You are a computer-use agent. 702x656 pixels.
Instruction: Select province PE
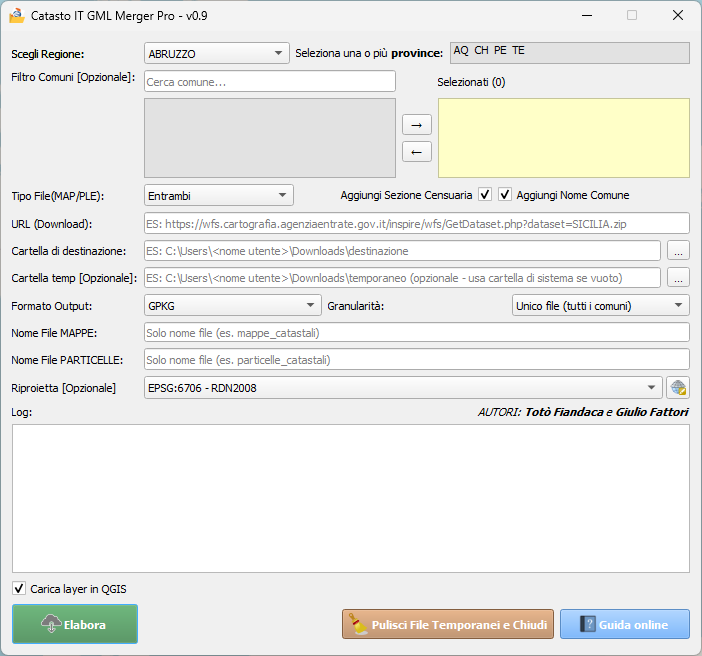click(x=500, y=50)
